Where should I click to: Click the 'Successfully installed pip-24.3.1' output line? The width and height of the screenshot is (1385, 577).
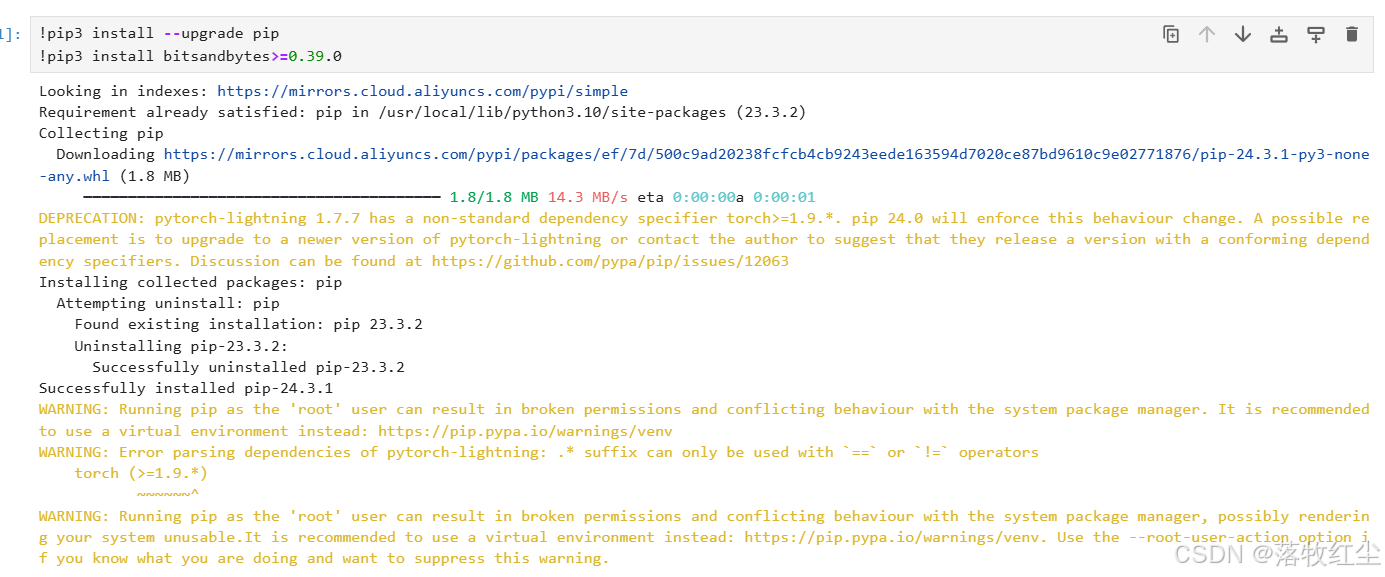click(186, 388)
